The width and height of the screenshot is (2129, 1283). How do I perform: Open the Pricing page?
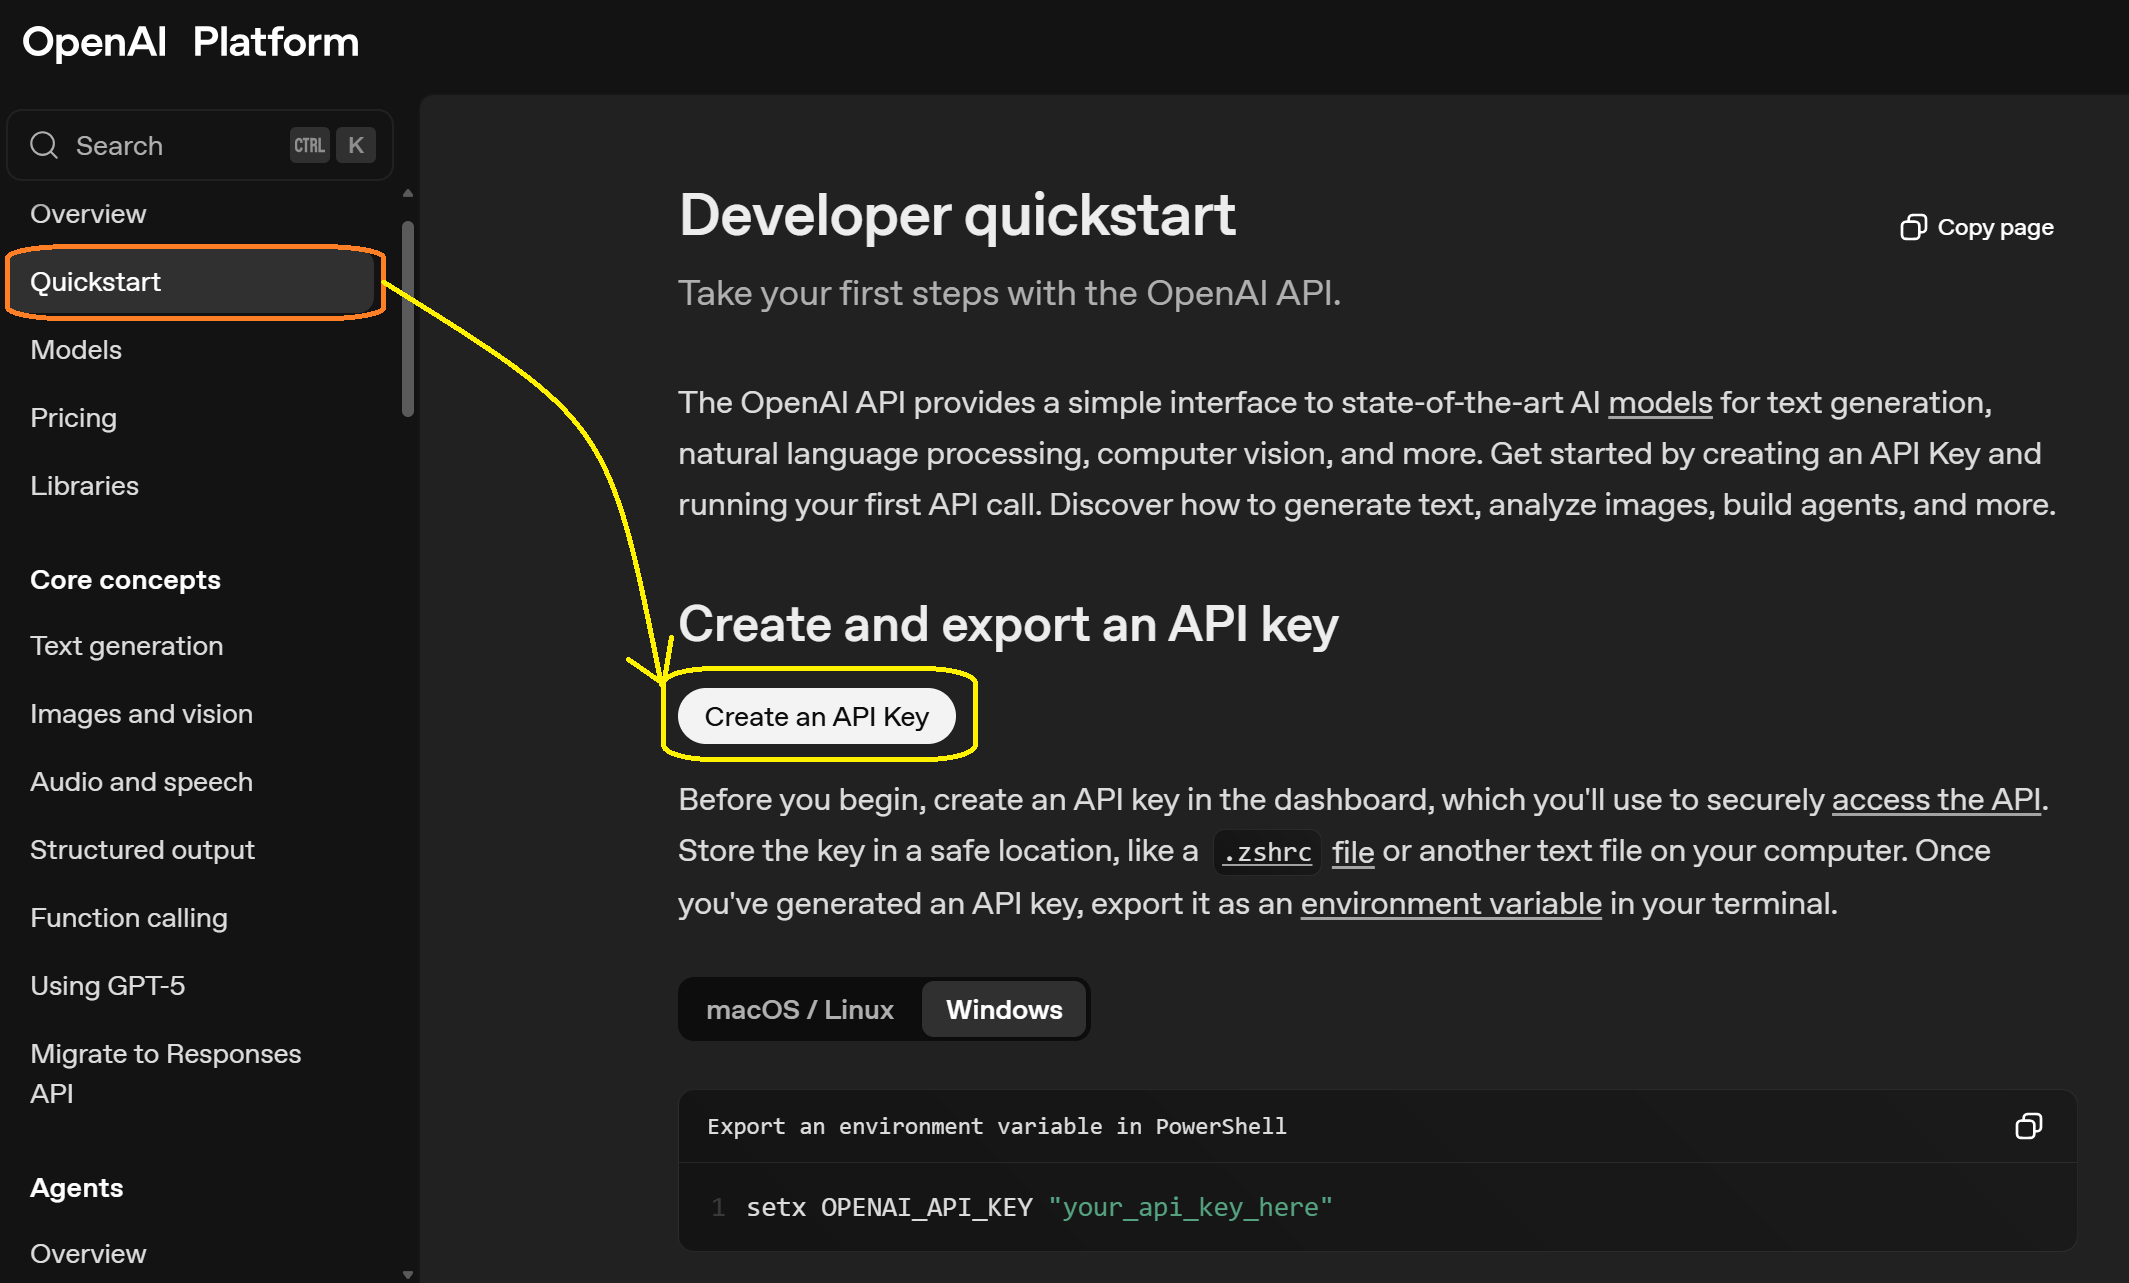[73, 417]
